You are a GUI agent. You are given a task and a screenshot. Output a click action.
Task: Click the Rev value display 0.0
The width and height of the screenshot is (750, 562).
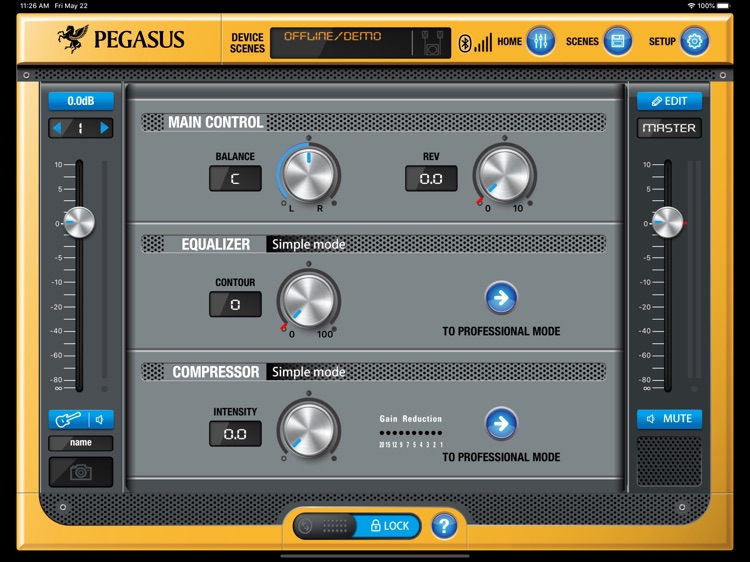coord(431,178)
